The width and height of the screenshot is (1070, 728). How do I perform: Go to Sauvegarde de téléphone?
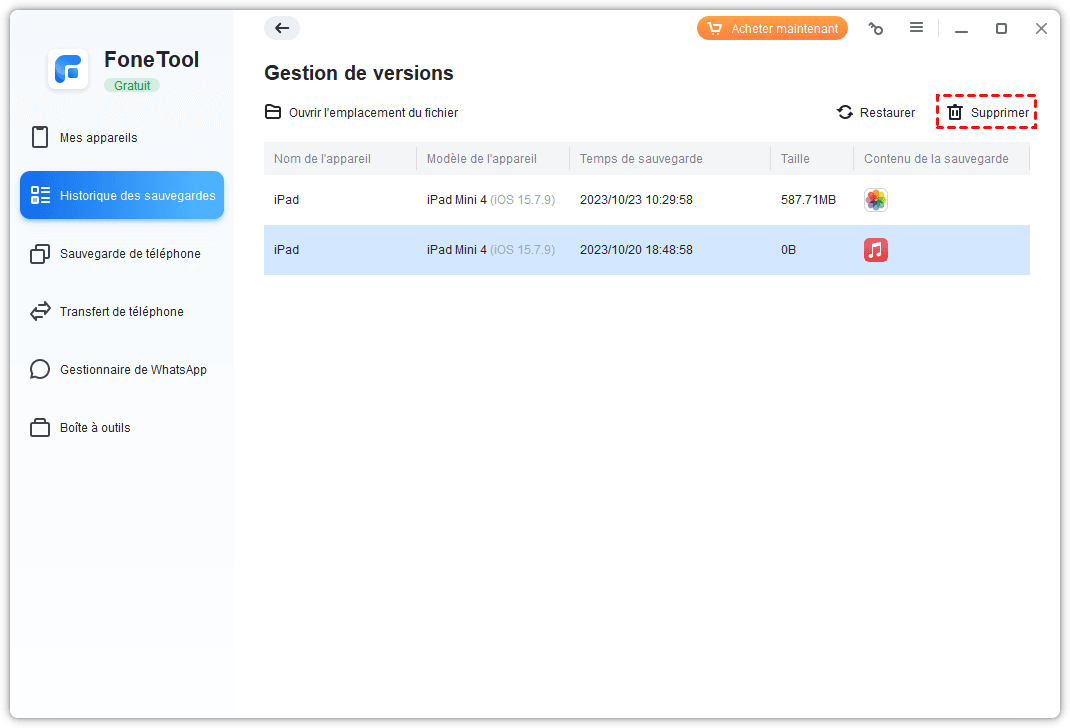click(x=130, y=254)
